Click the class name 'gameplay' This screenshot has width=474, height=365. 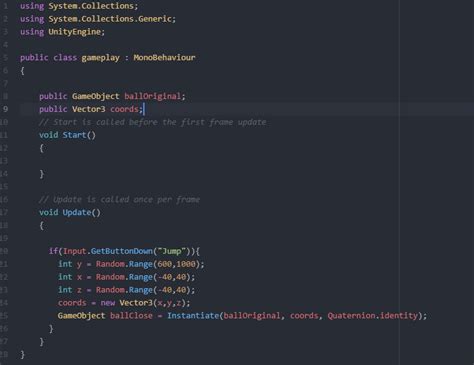(x=100, y=58)
